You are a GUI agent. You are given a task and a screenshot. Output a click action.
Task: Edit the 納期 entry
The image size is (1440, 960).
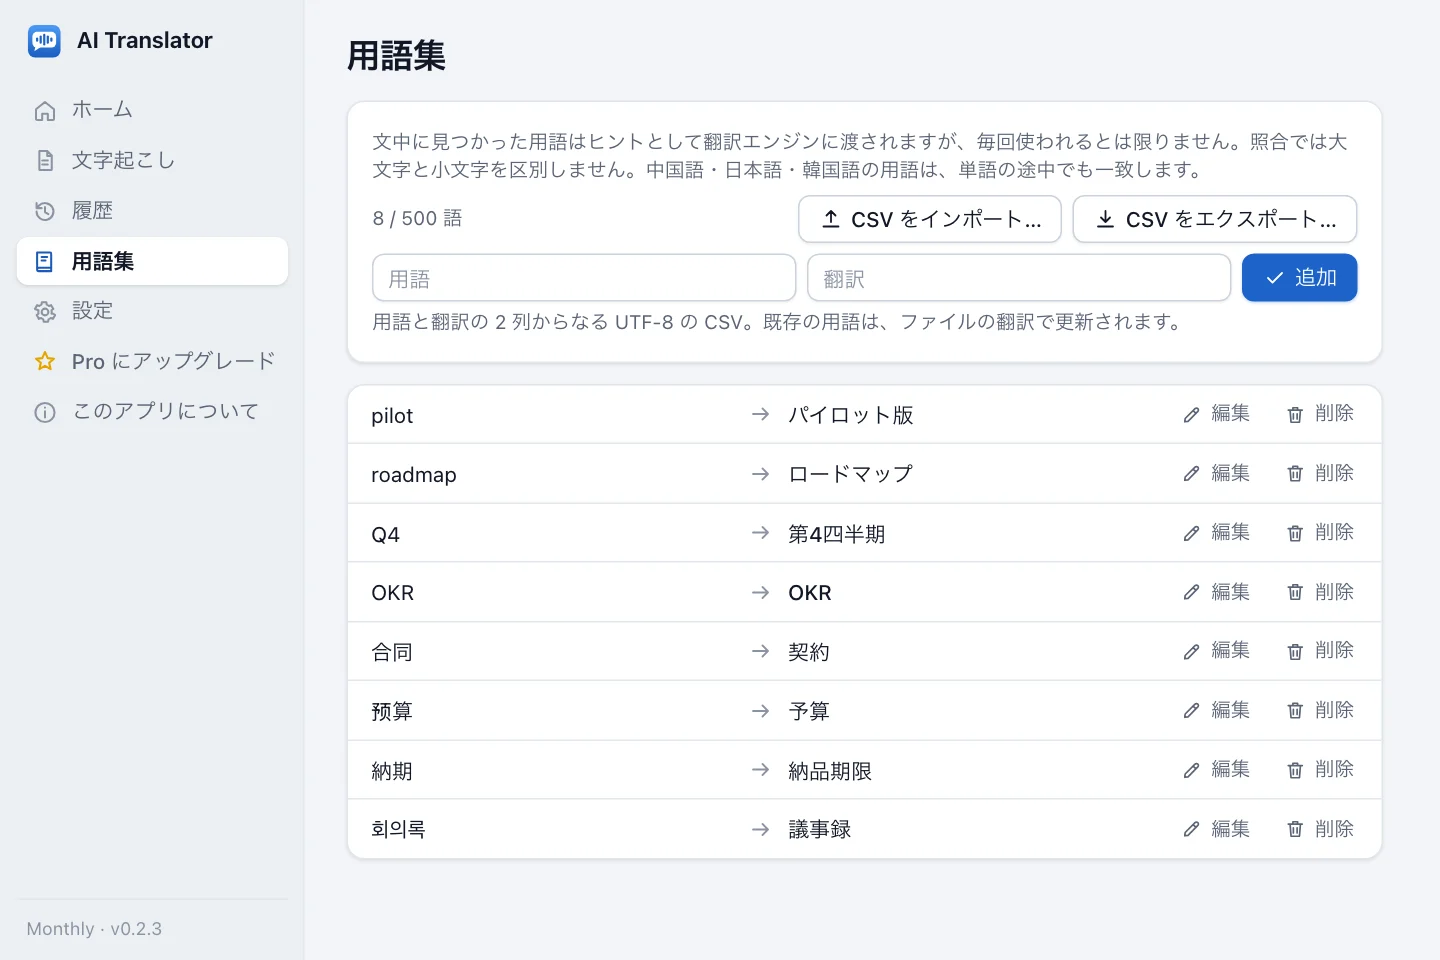(1217, 770)
